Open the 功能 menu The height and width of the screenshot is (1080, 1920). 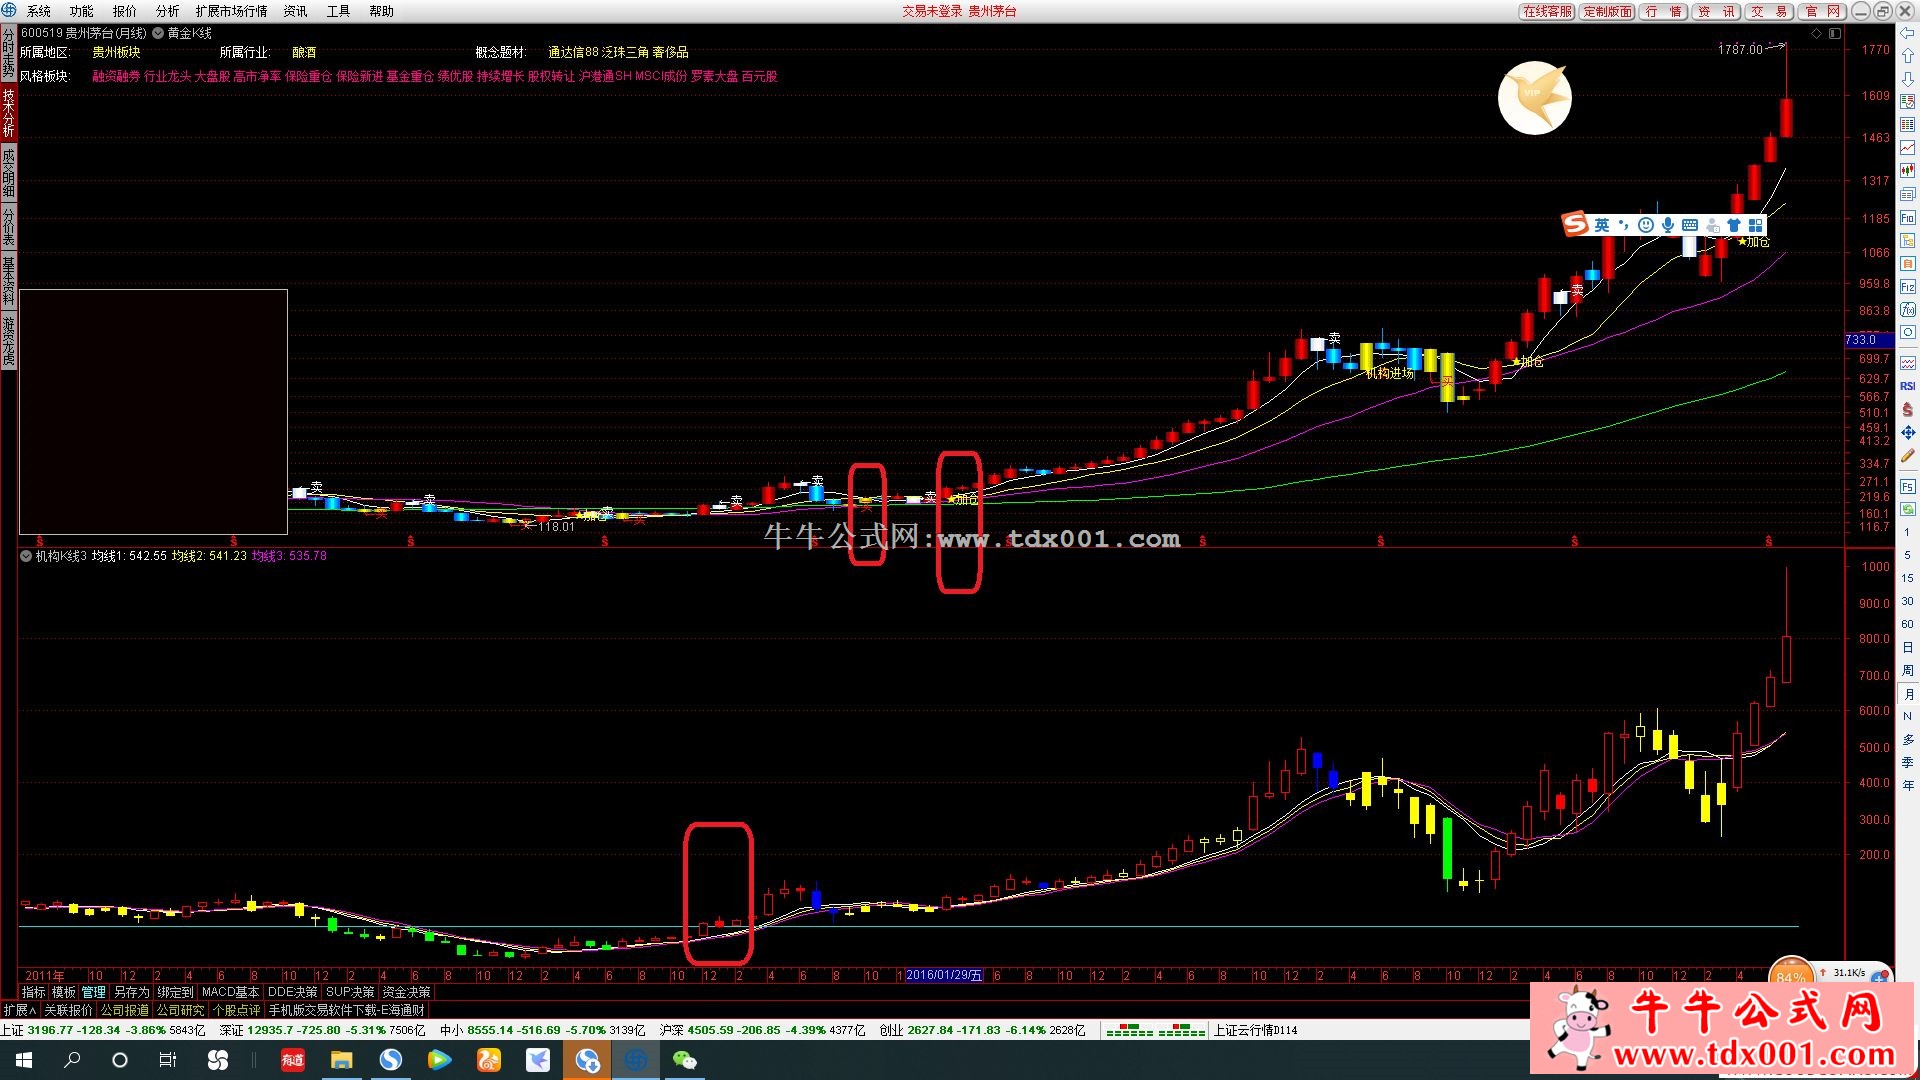point(82,11)
